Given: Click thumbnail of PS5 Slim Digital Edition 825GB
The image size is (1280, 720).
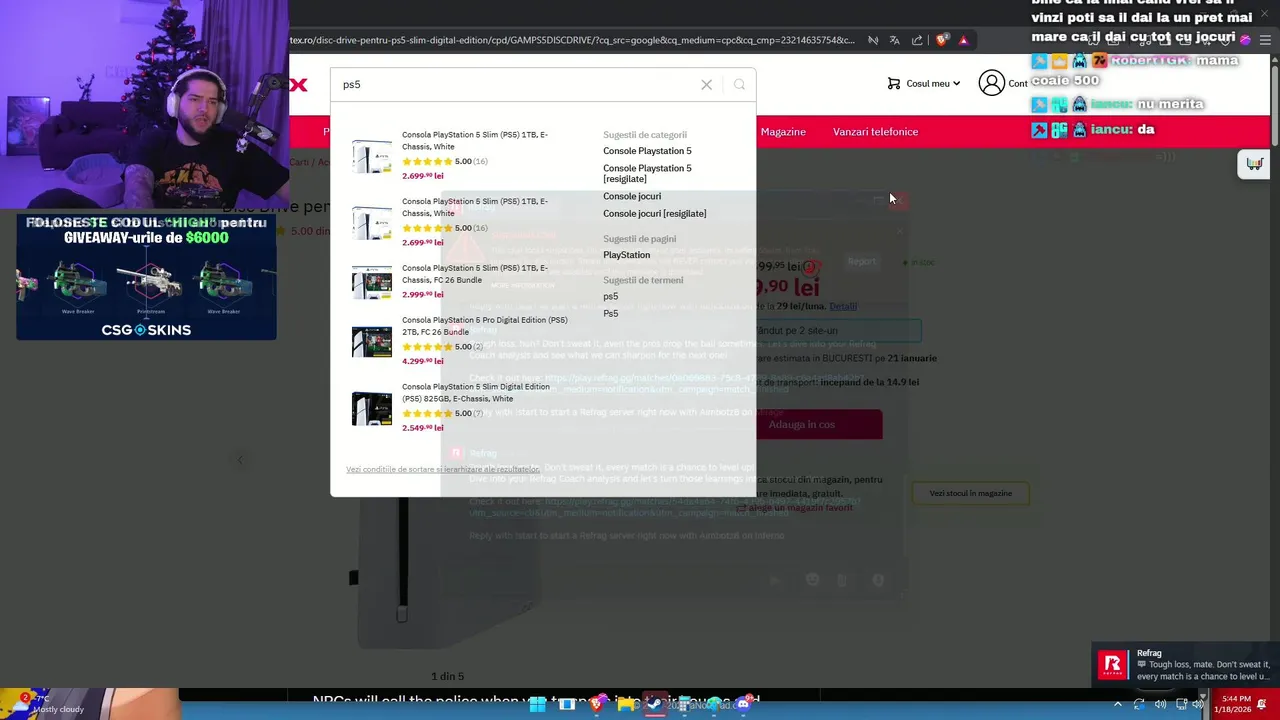Looking at the screenshot, I should click(371, 408).
